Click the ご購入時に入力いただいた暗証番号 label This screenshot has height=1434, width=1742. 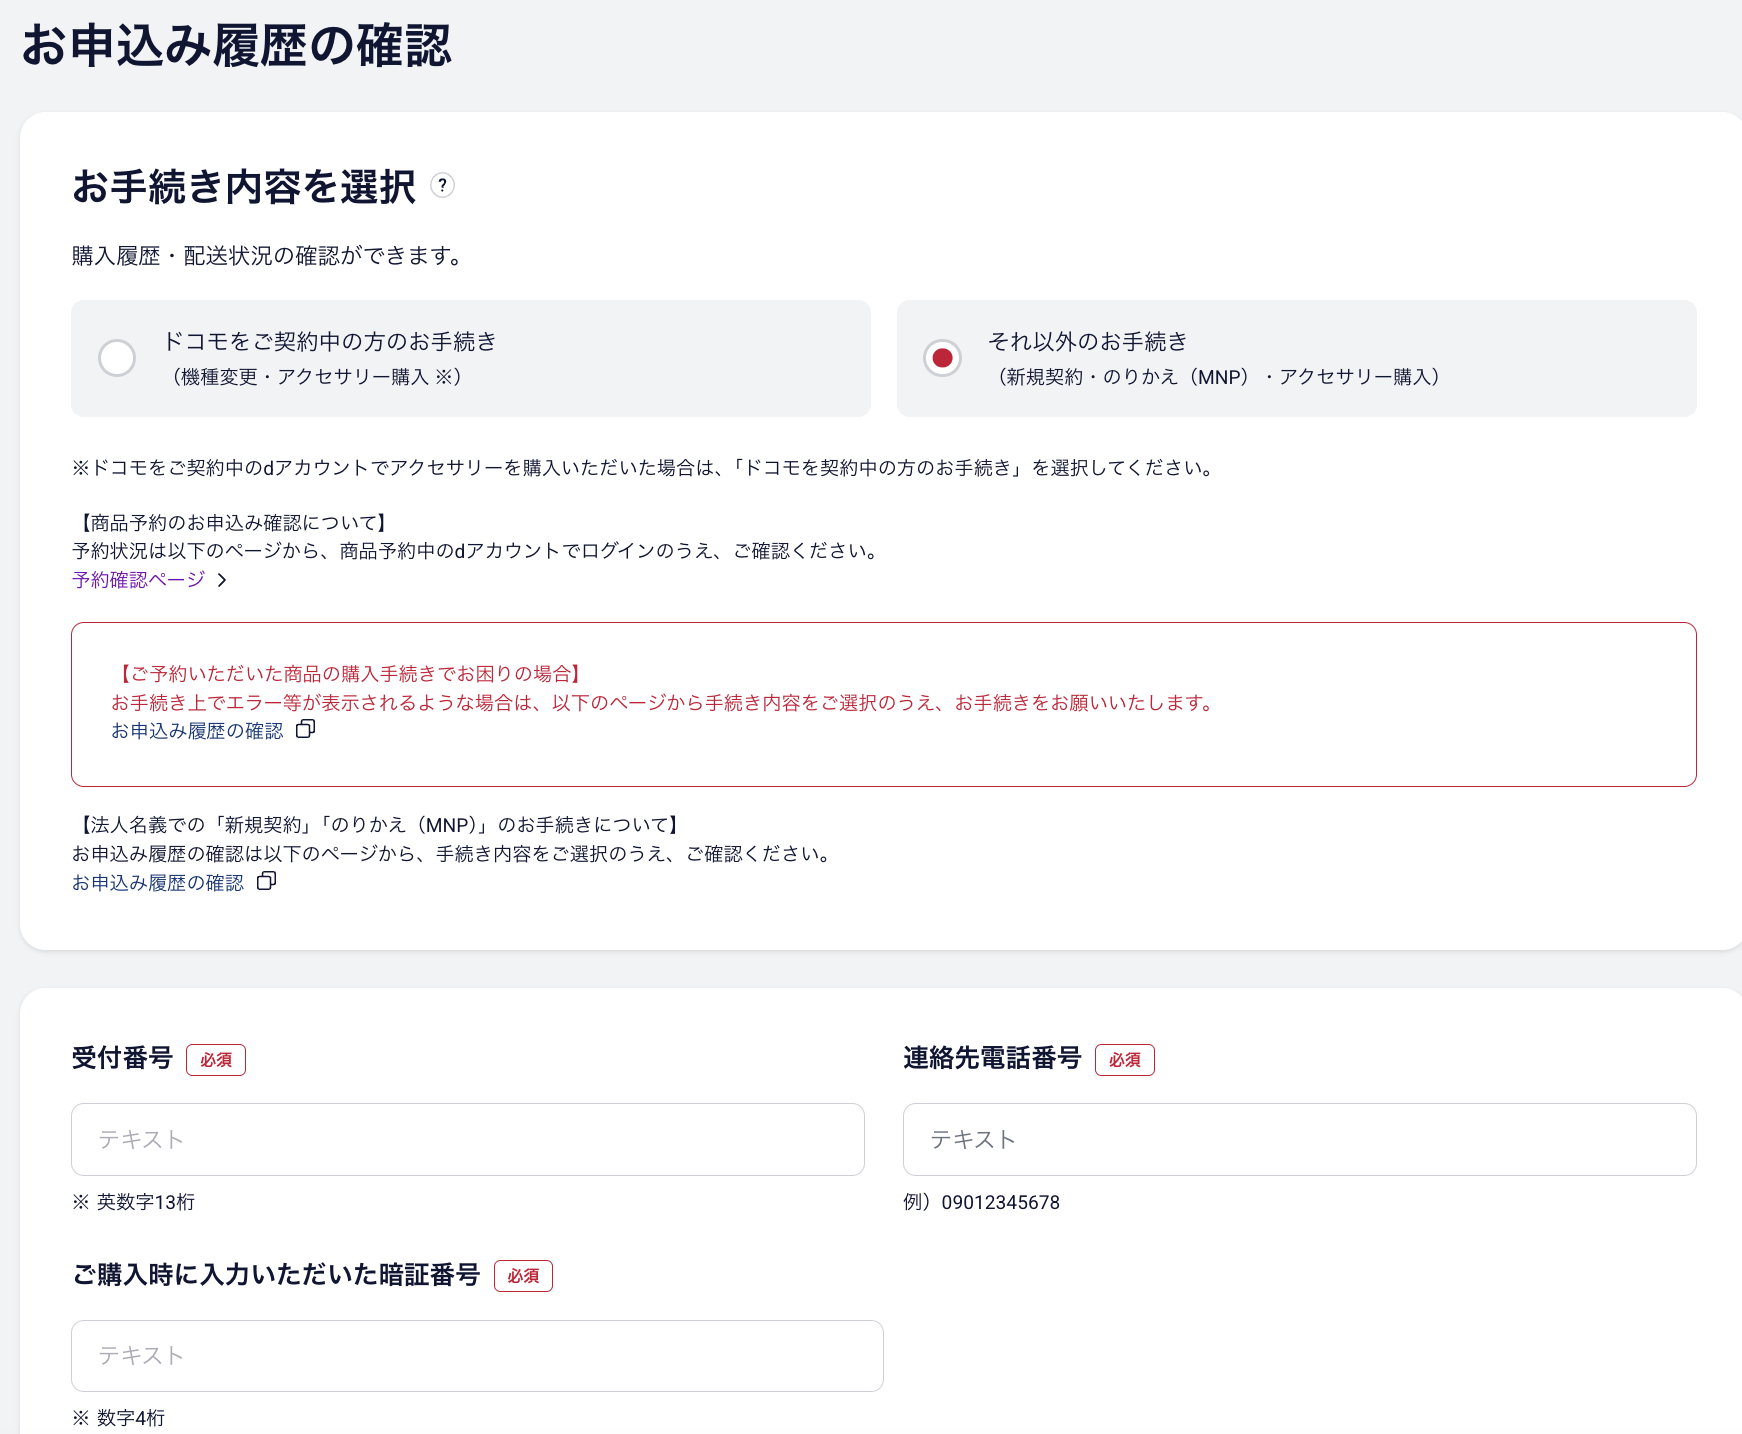(276, 1275)
